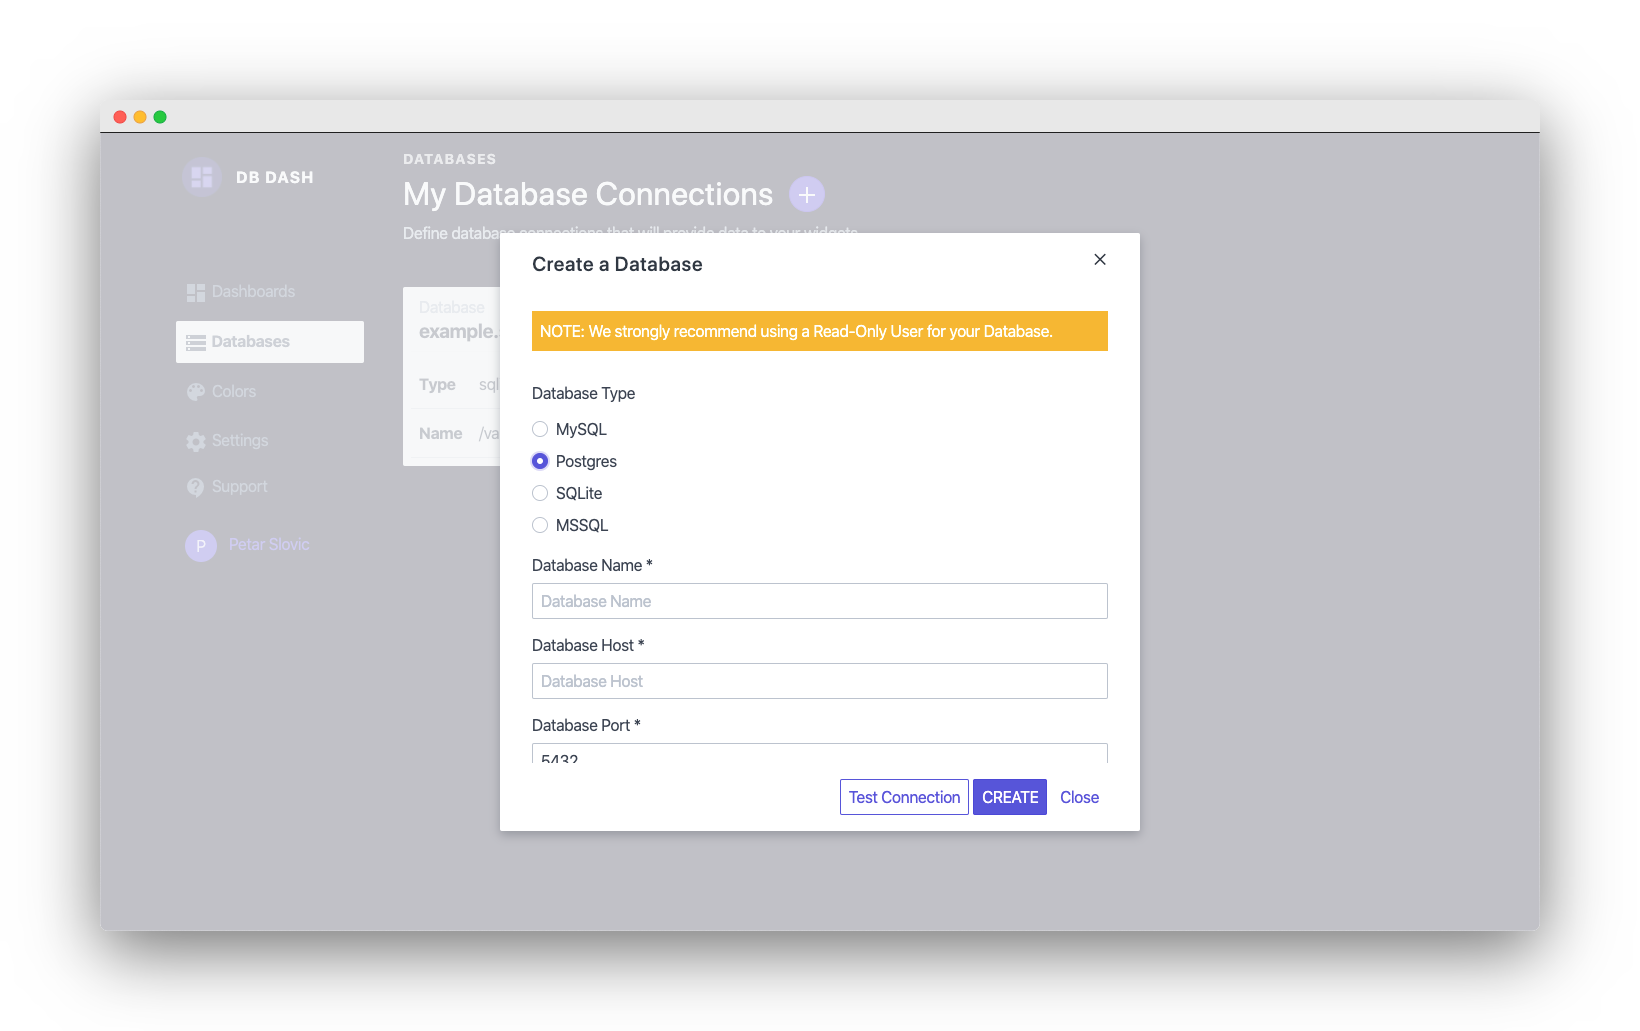Click the Test Connection button
Image resolution: width=1640 pixels, height=1031 pixels.
tap(904, 797)
